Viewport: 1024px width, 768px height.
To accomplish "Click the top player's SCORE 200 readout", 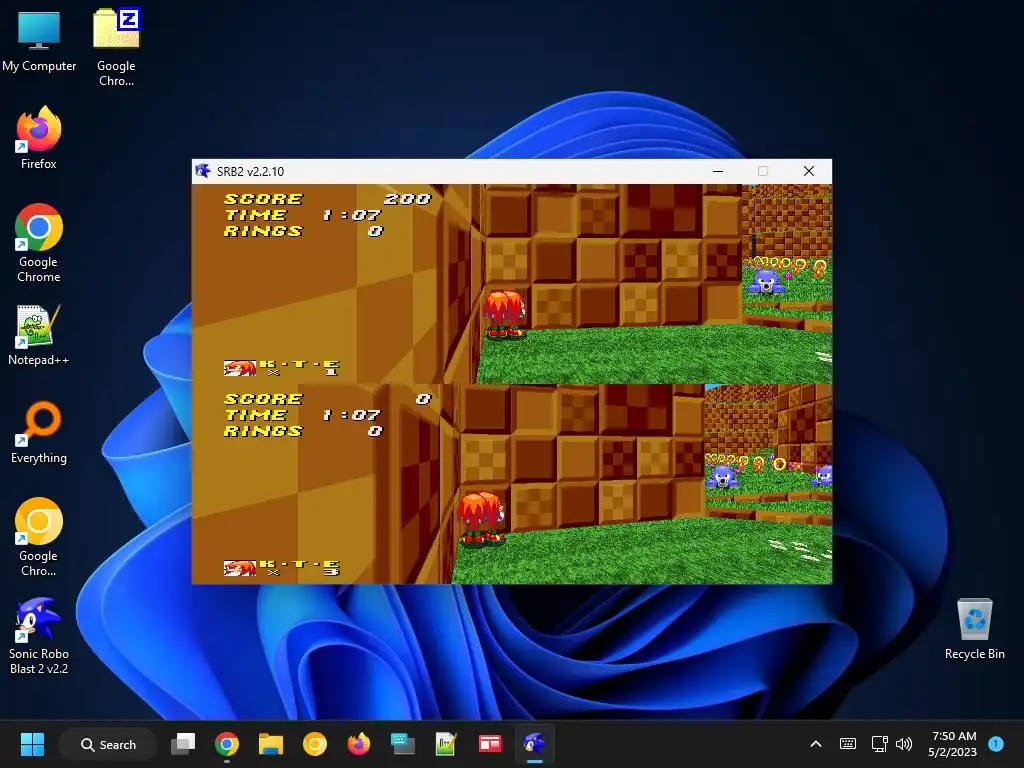I will [327, 199].
